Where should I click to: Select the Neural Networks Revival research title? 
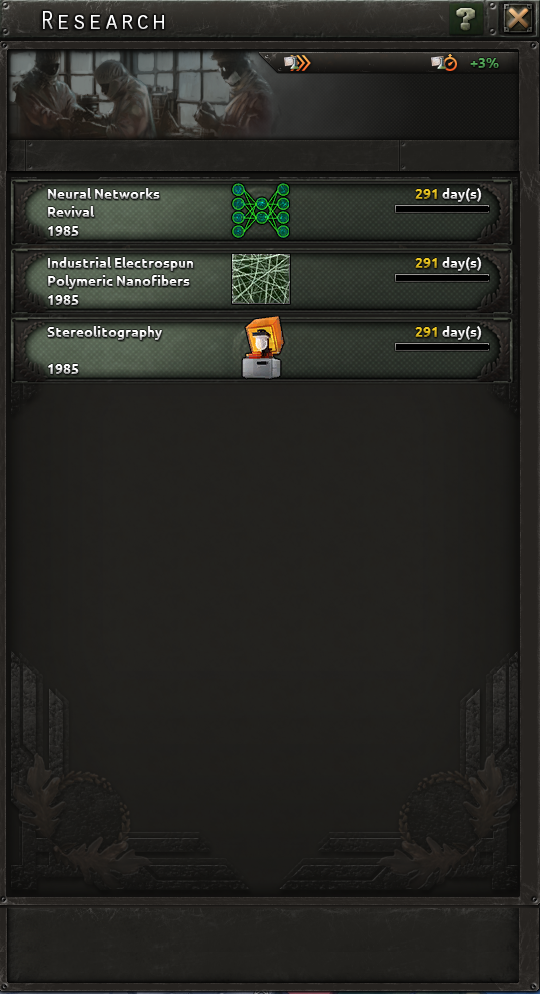coord(103,203)
